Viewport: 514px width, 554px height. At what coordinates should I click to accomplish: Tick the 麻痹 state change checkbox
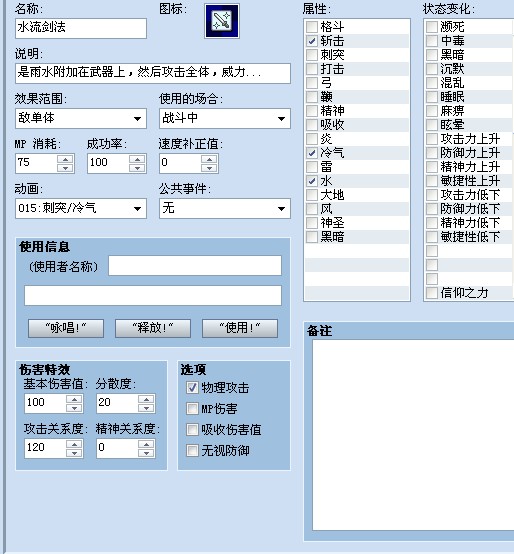click(432, 111)
